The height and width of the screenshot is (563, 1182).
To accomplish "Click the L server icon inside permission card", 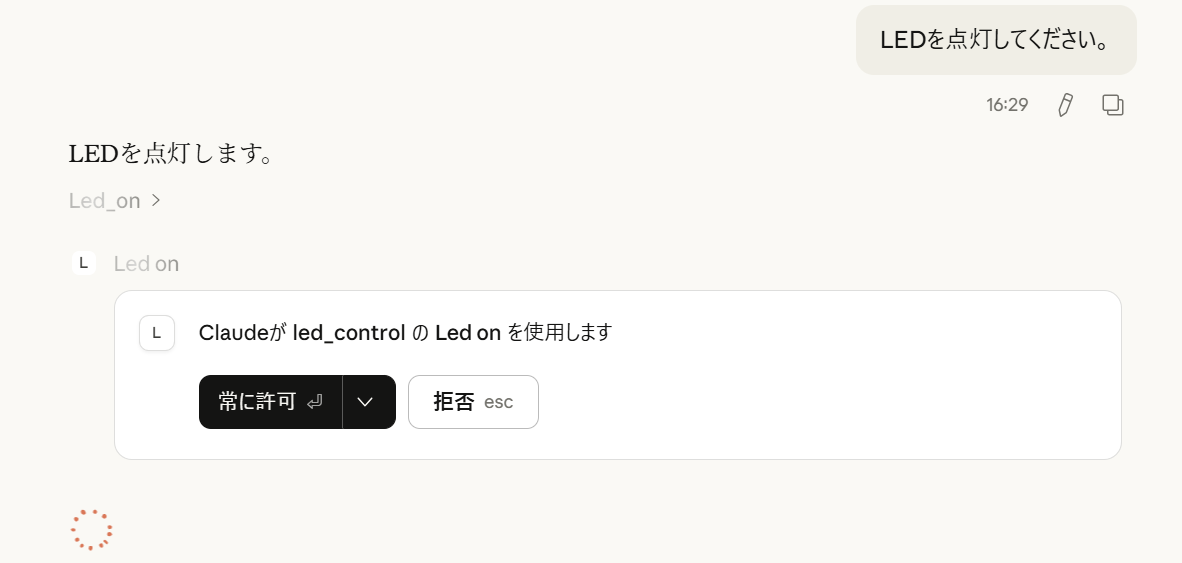I will (157, 333).
